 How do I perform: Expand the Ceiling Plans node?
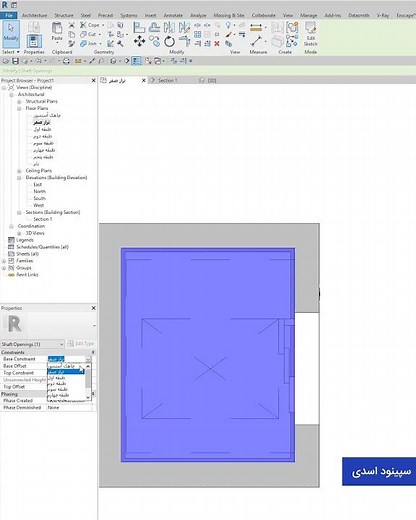pyautogui.click(x=19, y=171)
